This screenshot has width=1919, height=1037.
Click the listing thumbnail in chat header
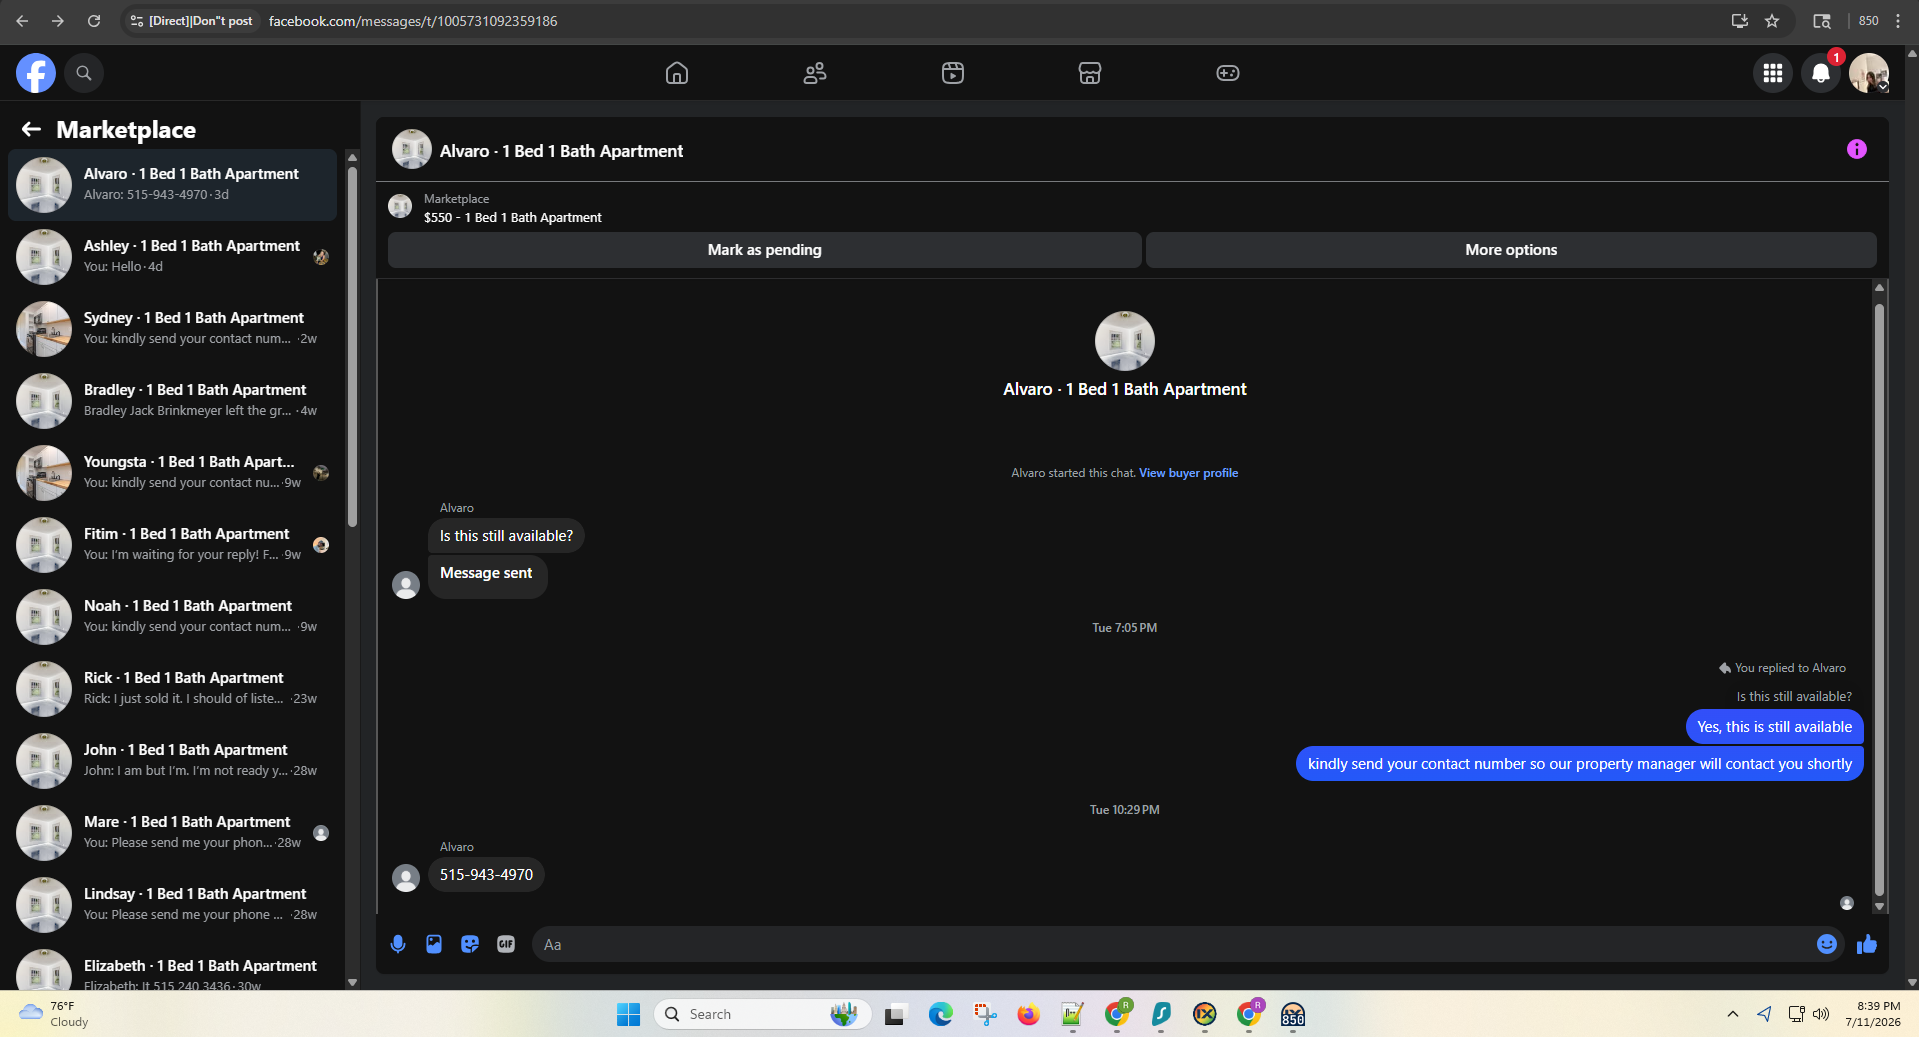coord(412,150)
